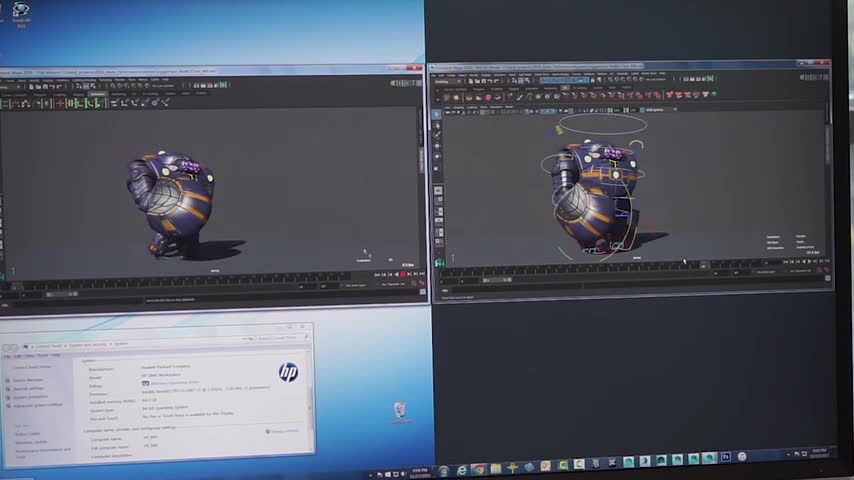The width and height of the screenshot is (854, 480).
Task: Play forward in right Maya playback controls
Action: [x=809, y=262]
